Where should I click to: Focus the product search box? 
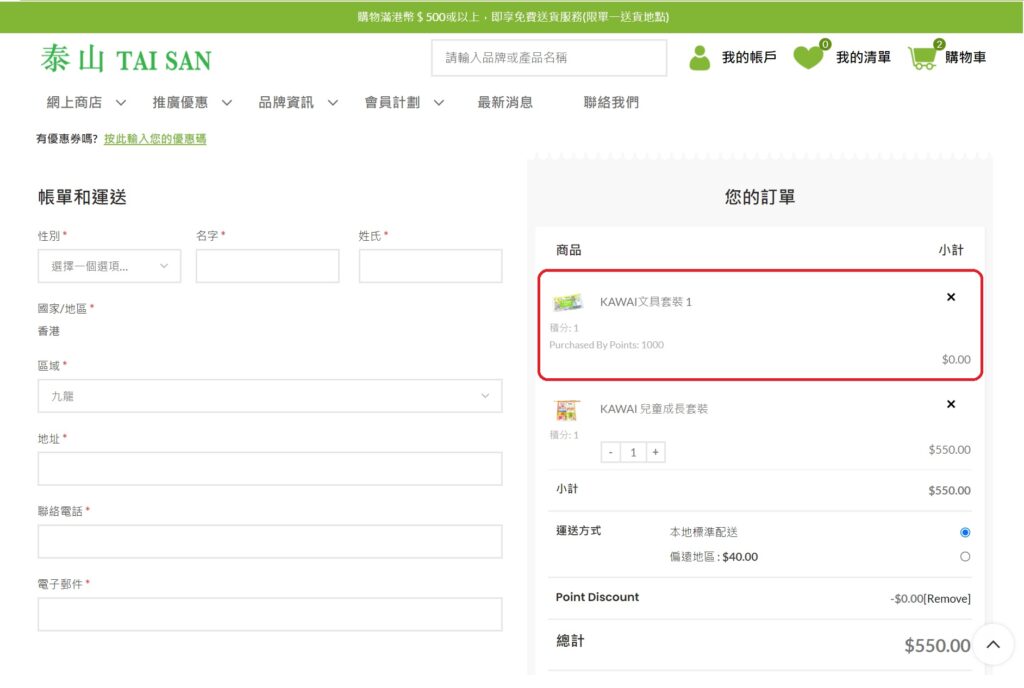[549, 57]
